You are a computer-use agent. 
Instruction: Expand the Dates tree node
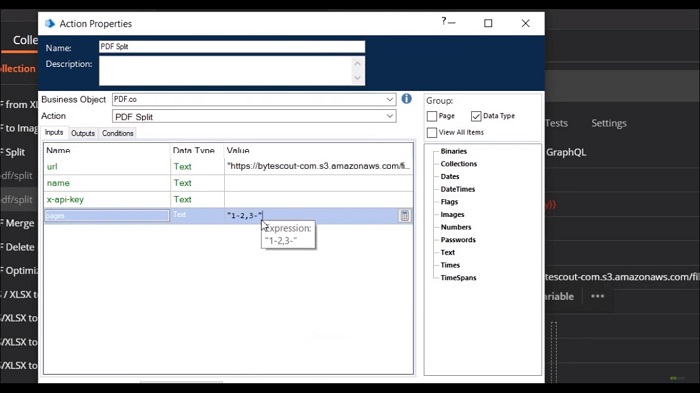point(450,176)
